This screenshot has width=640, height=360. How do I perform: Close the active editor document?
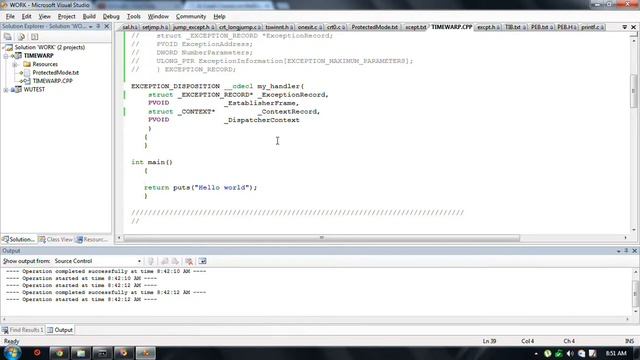coord(633,27)
